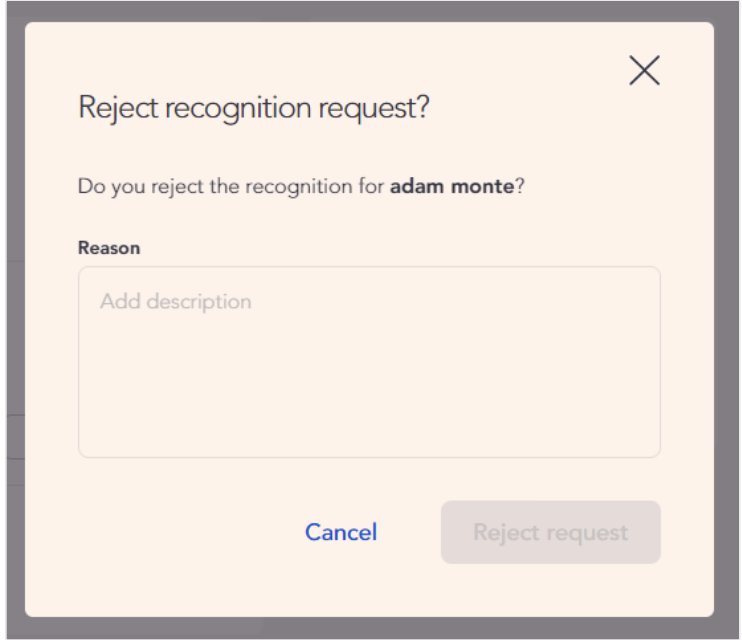The height and width of the screenshot is (640, 742).
Task: Hit the cross icon in dialog corner
Action: (644, 70)
